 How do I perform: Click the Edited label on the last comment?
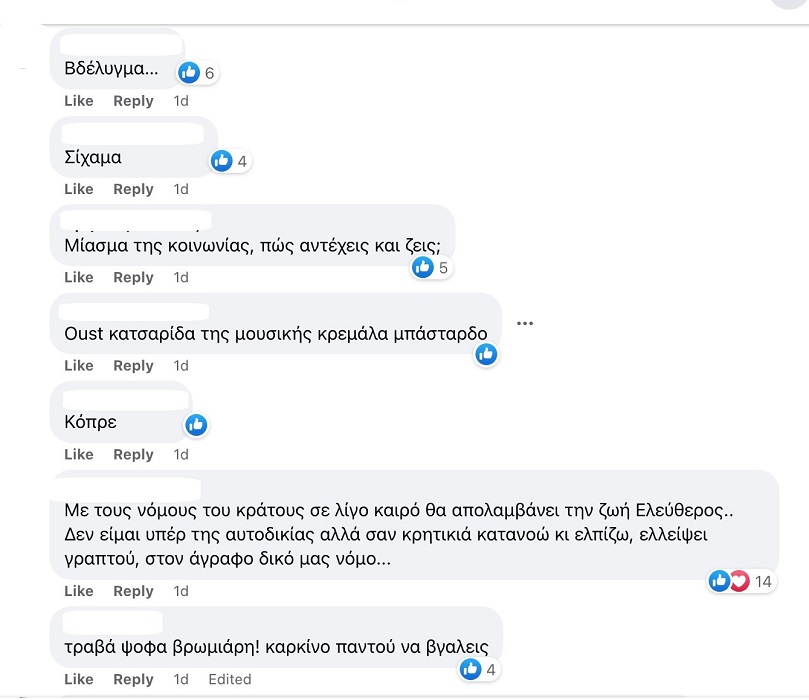click(230, 679)
